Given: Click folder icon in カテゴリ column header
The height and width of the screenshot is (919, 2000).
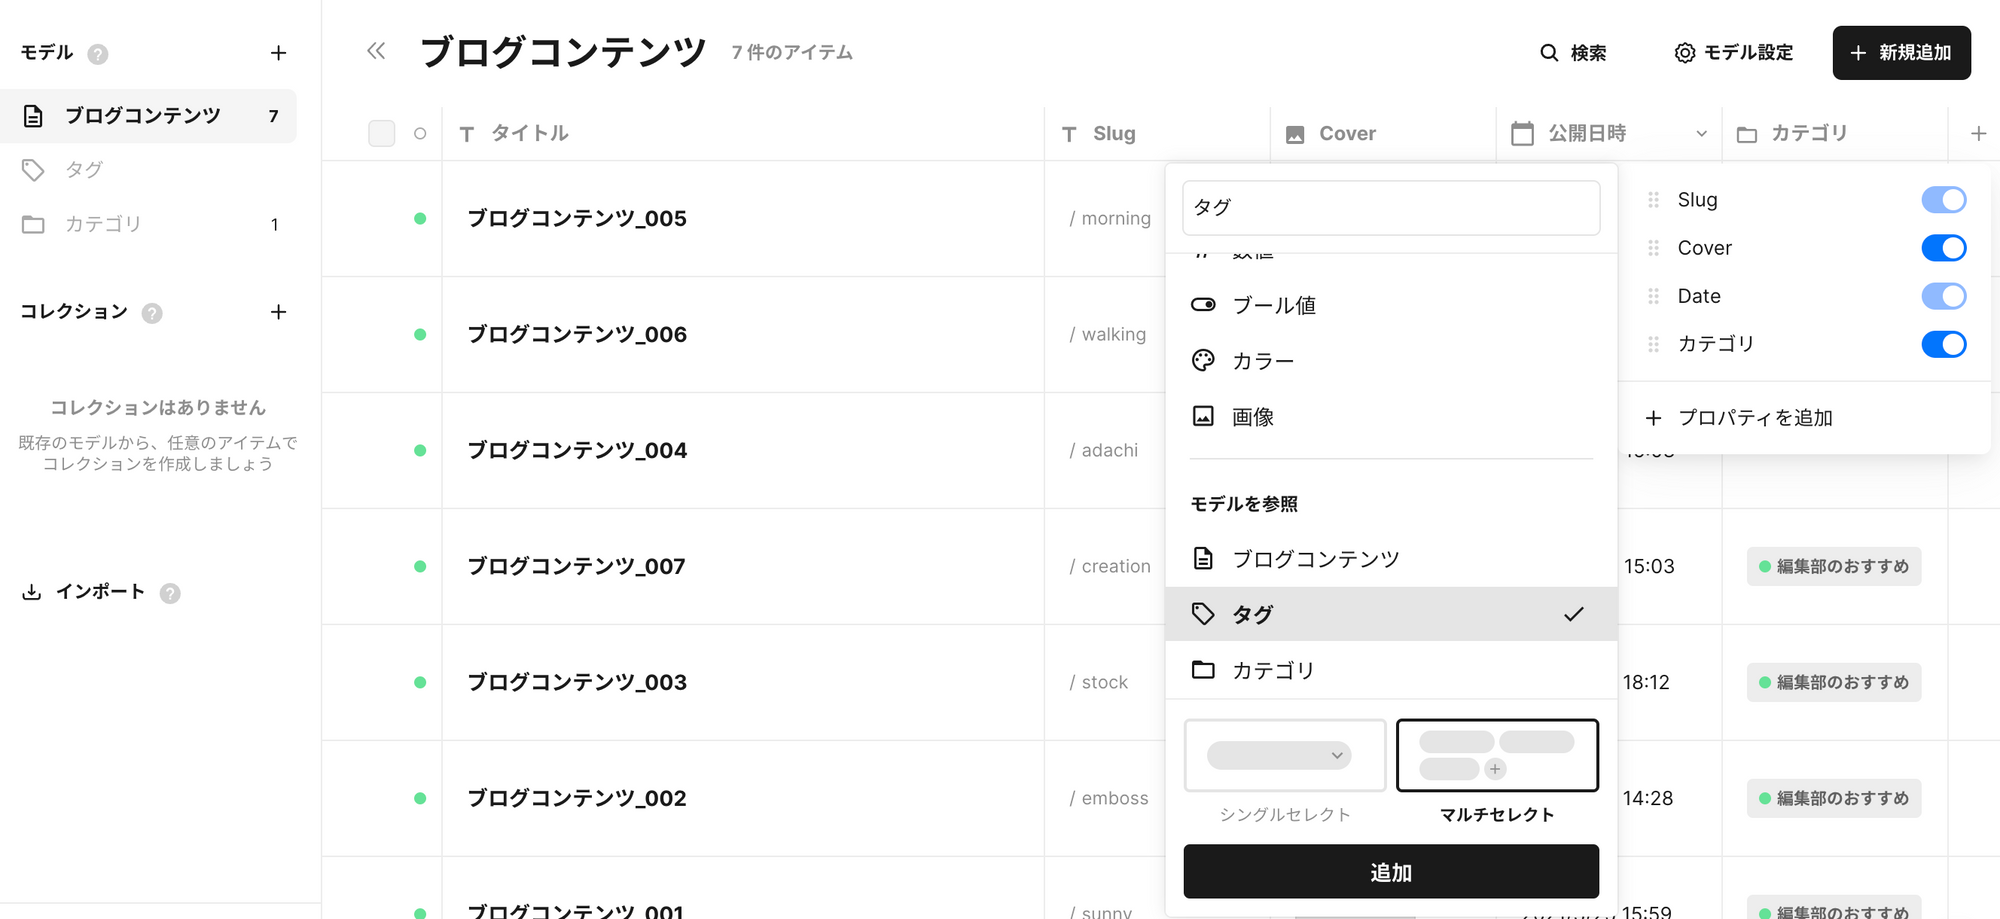Looking at the screenshot, I should tap(1747, 134).
